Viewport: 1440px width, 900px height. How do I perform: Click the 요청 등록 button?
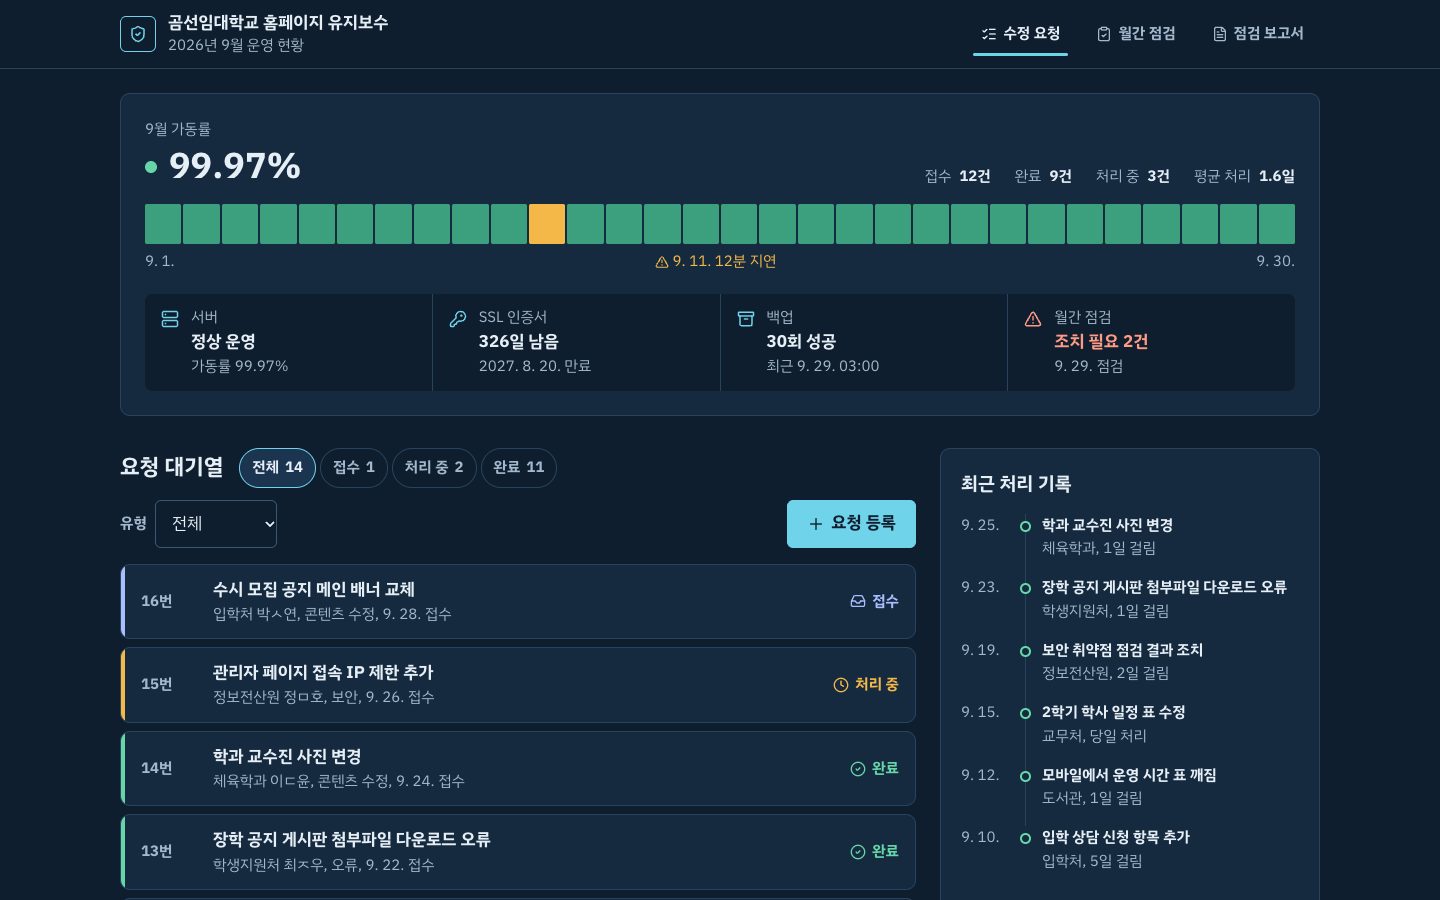click(851, 524)
